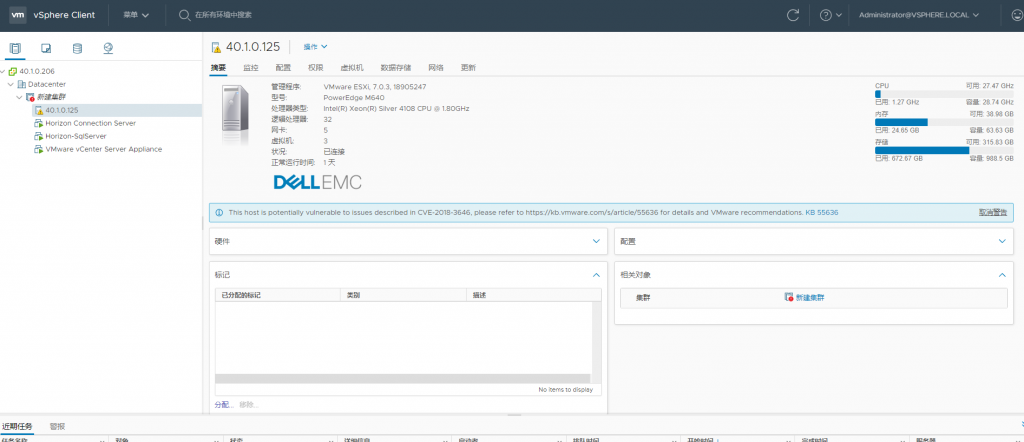Screen dimensions: 1024x442
Task: Focus the global search input field
Action: coord(223,14)
